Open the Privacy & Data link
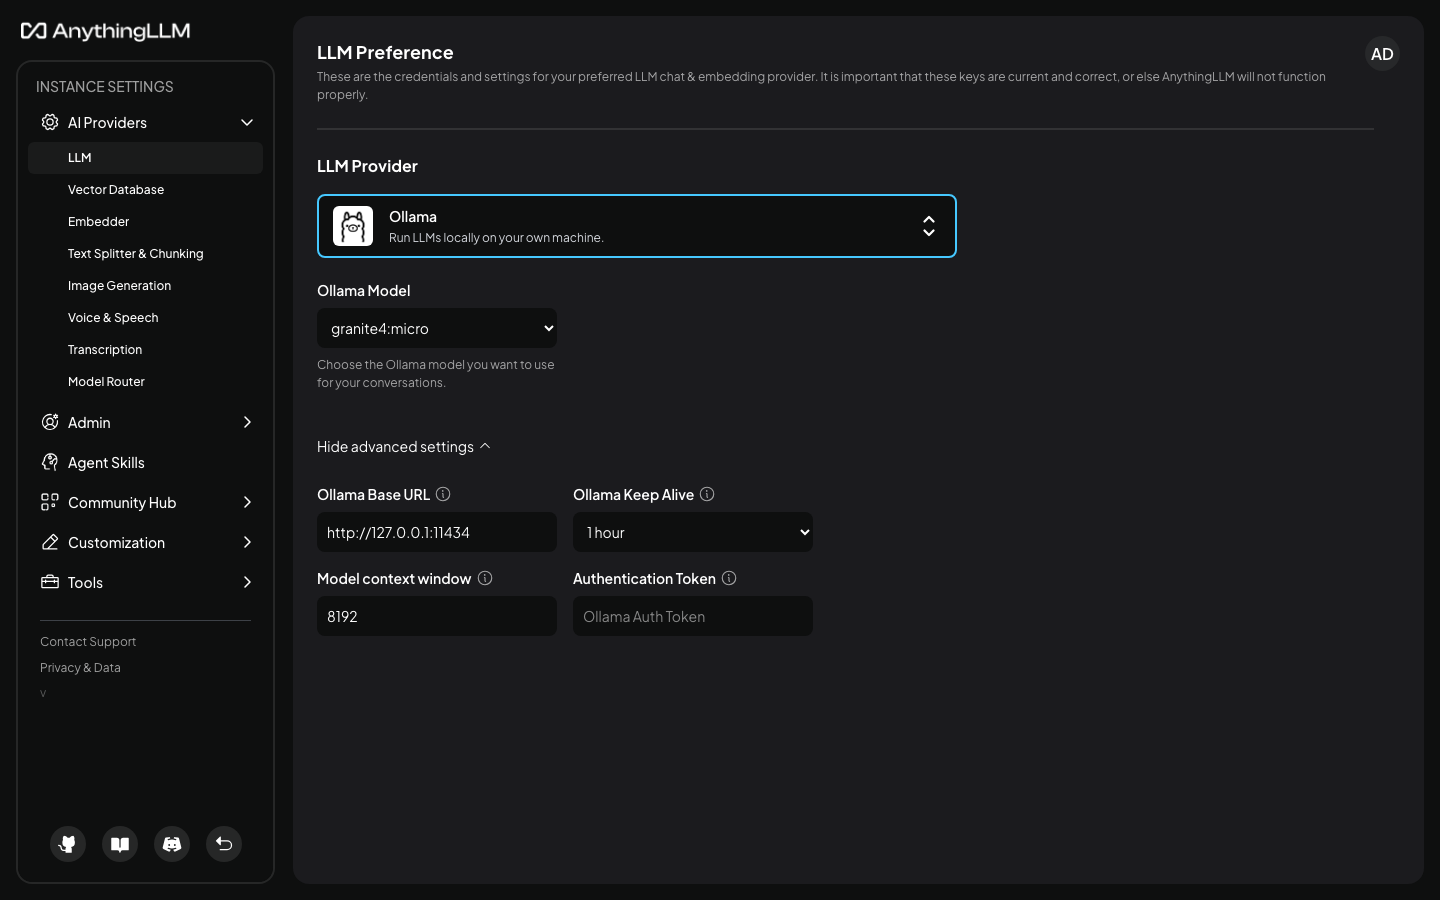Screen dimensions: 1440x900 80,668
